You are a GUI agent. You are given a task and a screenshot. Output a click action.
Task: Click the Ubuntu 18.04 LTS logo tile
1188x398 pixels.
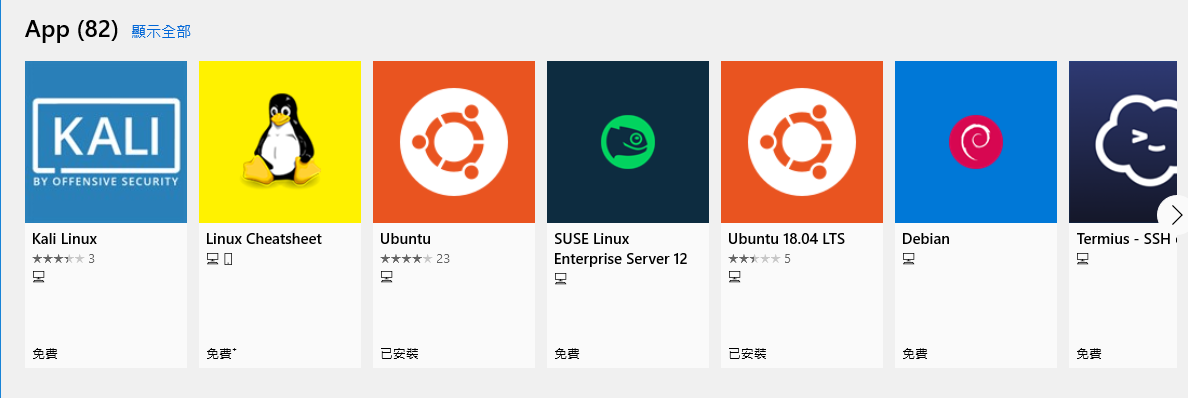click(802, 142)
